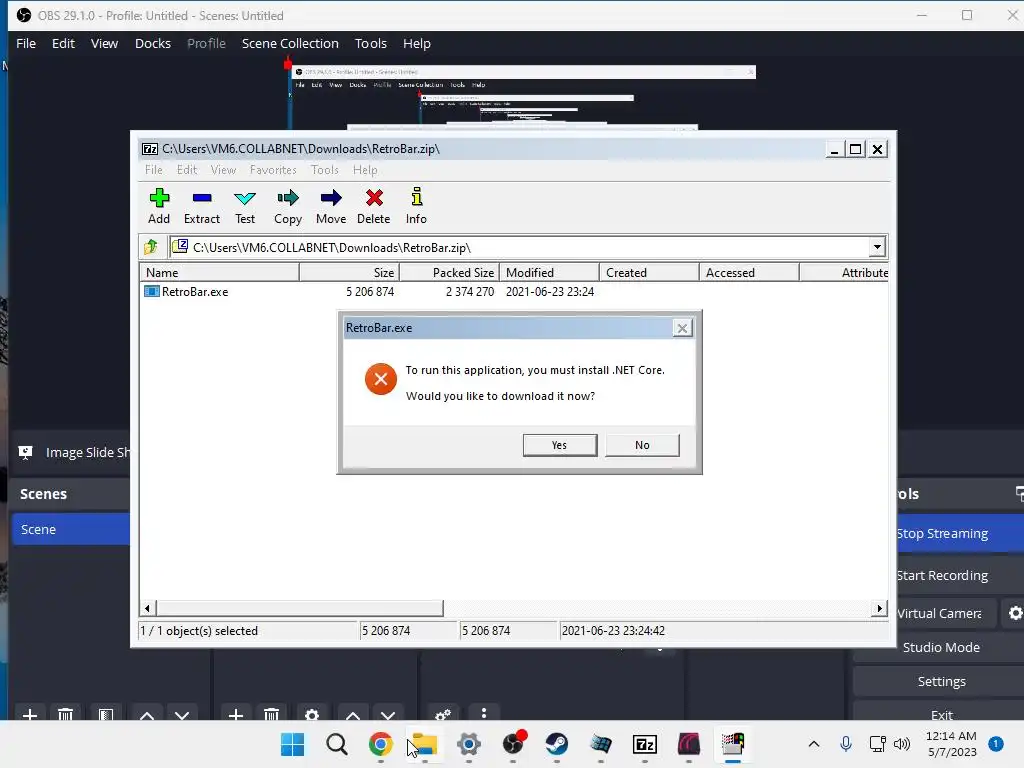Sort by Packed Size column header
1024x768 pixels.
(x=449, y=272)
